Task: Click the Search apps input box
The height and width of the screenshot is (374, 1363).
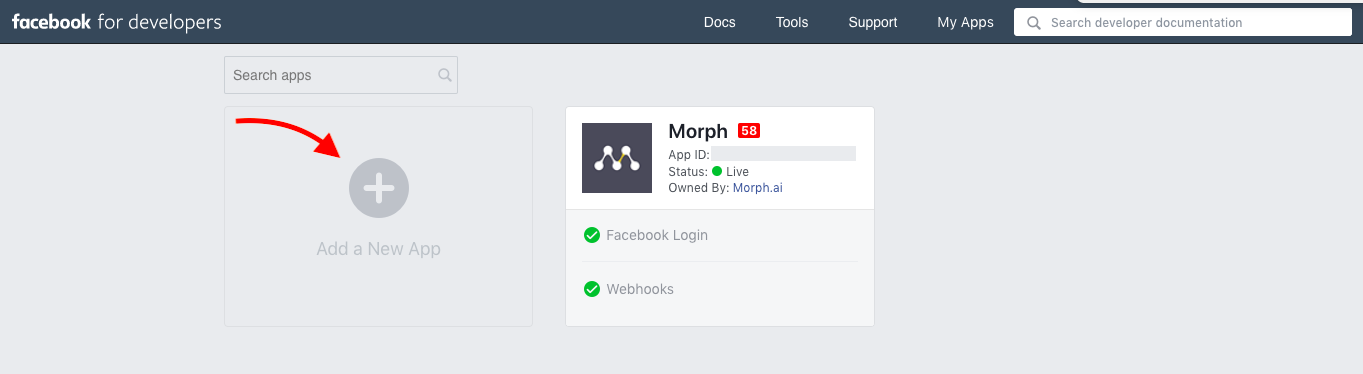Action: 341,75
